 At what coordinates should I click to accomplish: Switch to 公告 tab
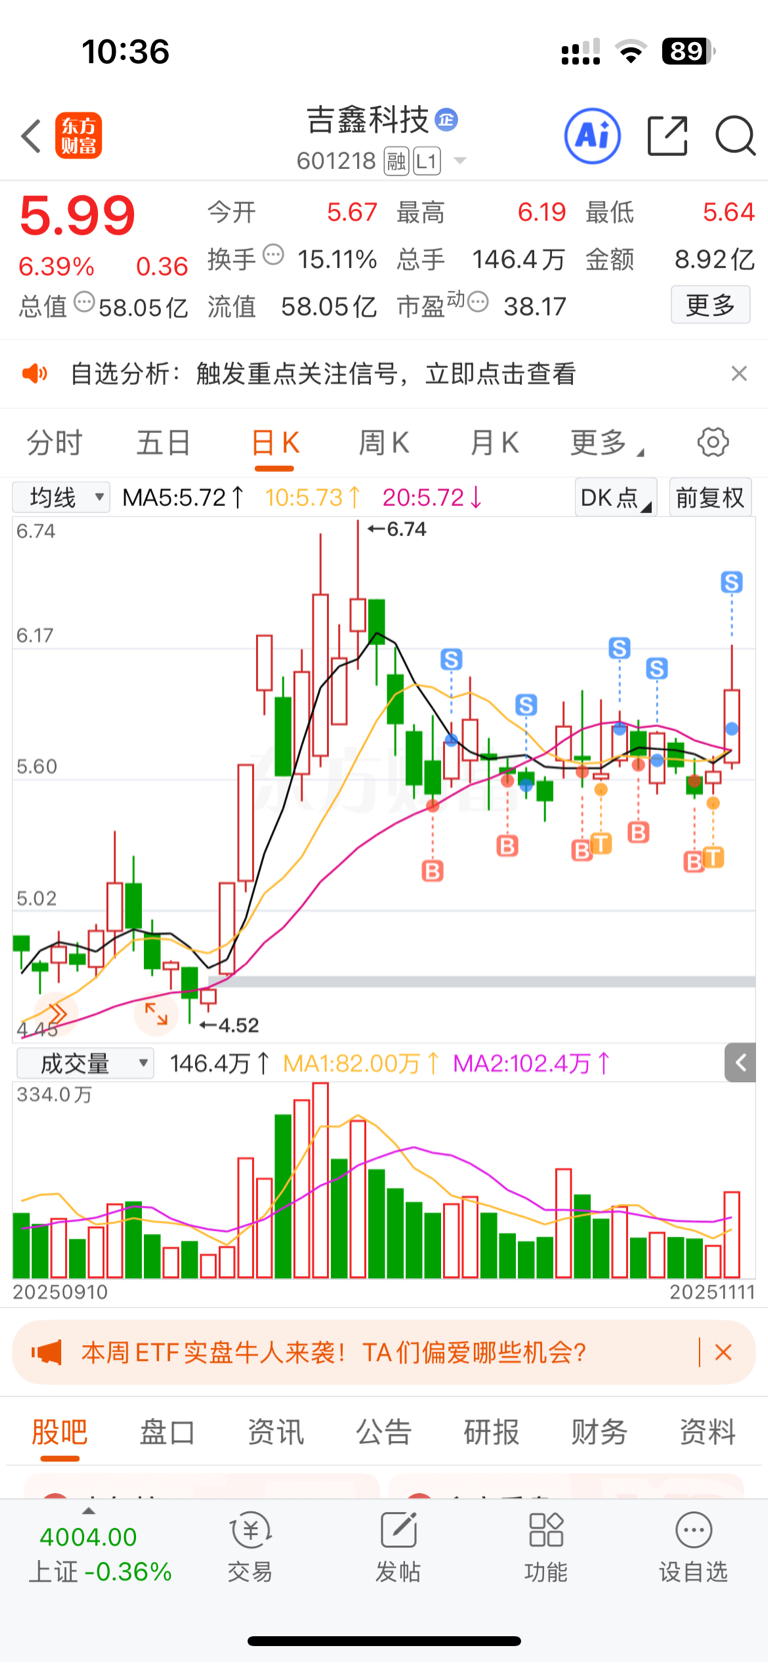pos(383,1432)
